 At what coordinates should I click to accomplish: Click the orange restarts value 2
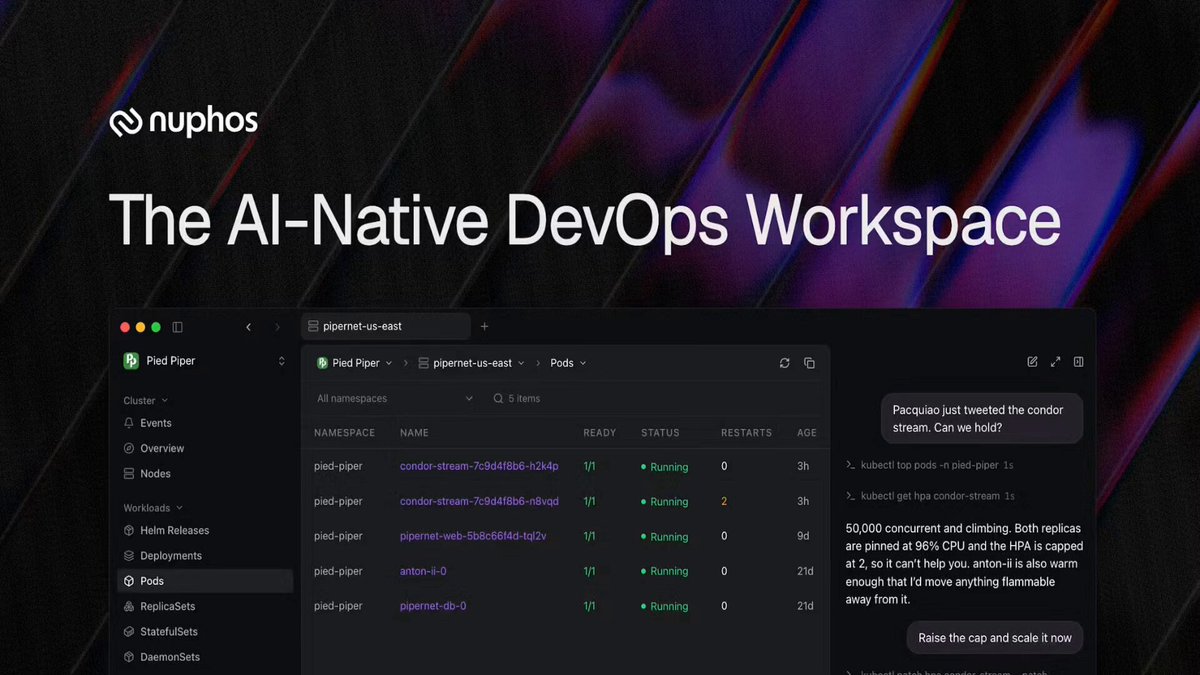pyautogui.click(x=724, y=501)
